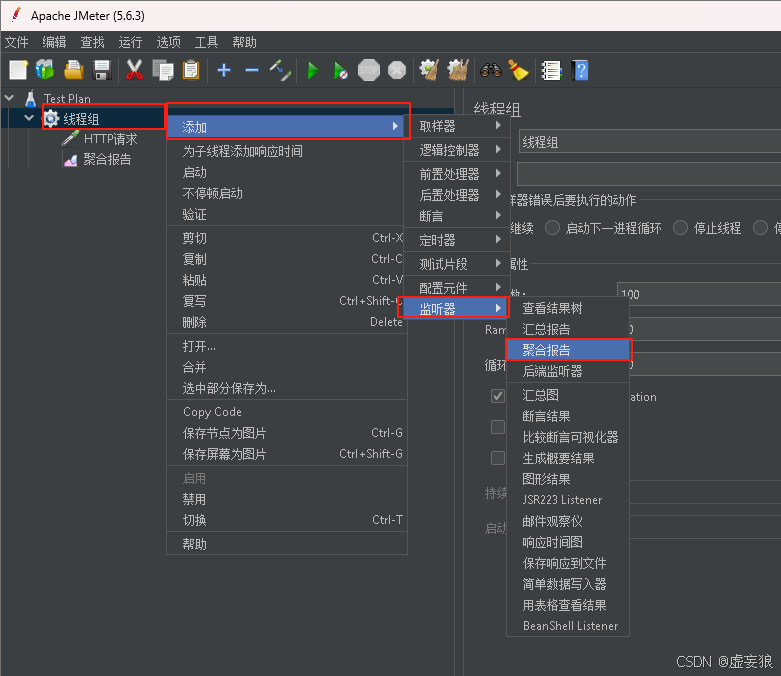Image resolution: width=781 pixels, height=676 pixels.
Task: Select the 启动下一进程循环 radio button
Action: point(552,228)
